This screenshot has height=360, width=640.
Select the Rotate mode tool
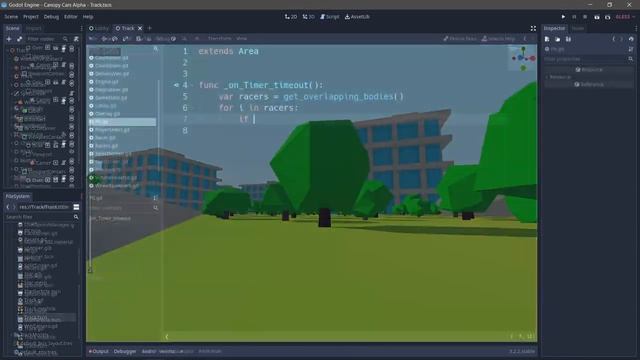pos(115,38)
